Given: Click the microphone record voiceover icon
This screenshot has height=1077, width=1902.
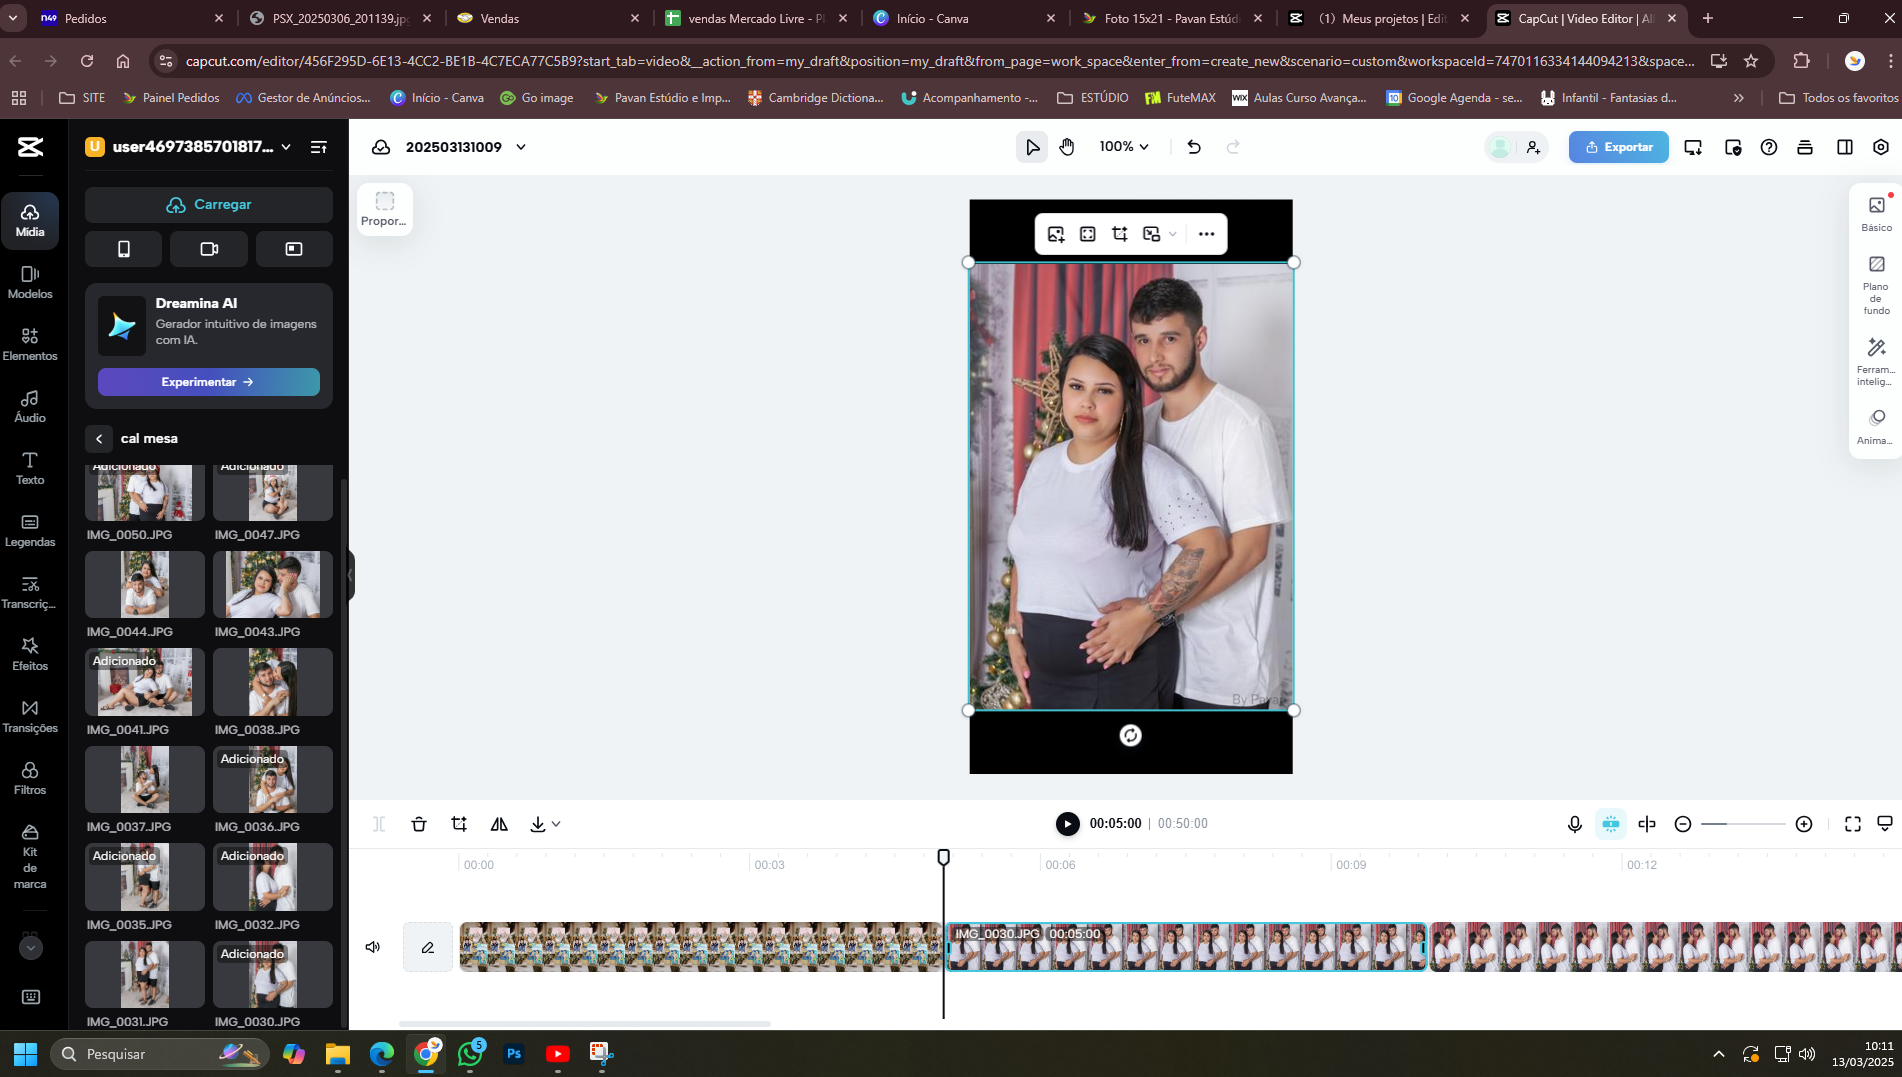Looking at the screenshot, I should [x=1574, y=824].
